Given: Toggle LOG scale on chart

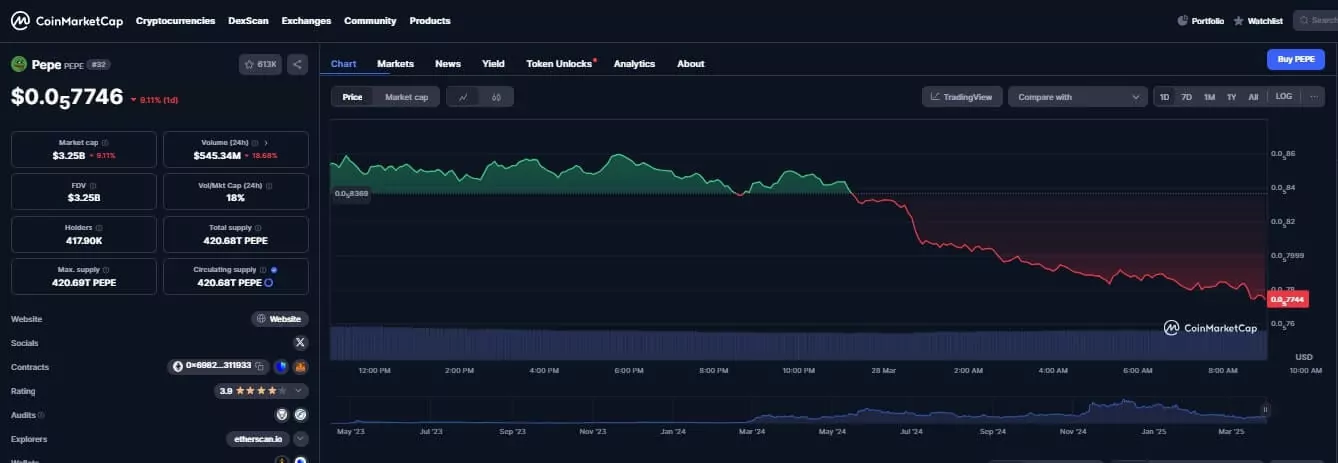Looking at the screenshot, I should click(1284, 97).
